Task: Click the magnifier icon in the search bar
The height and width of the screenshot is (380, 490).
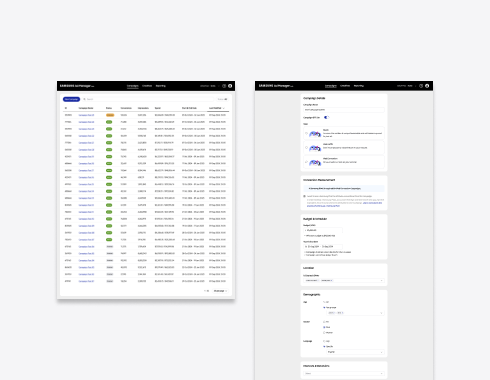Action: [x=84, y=99]
